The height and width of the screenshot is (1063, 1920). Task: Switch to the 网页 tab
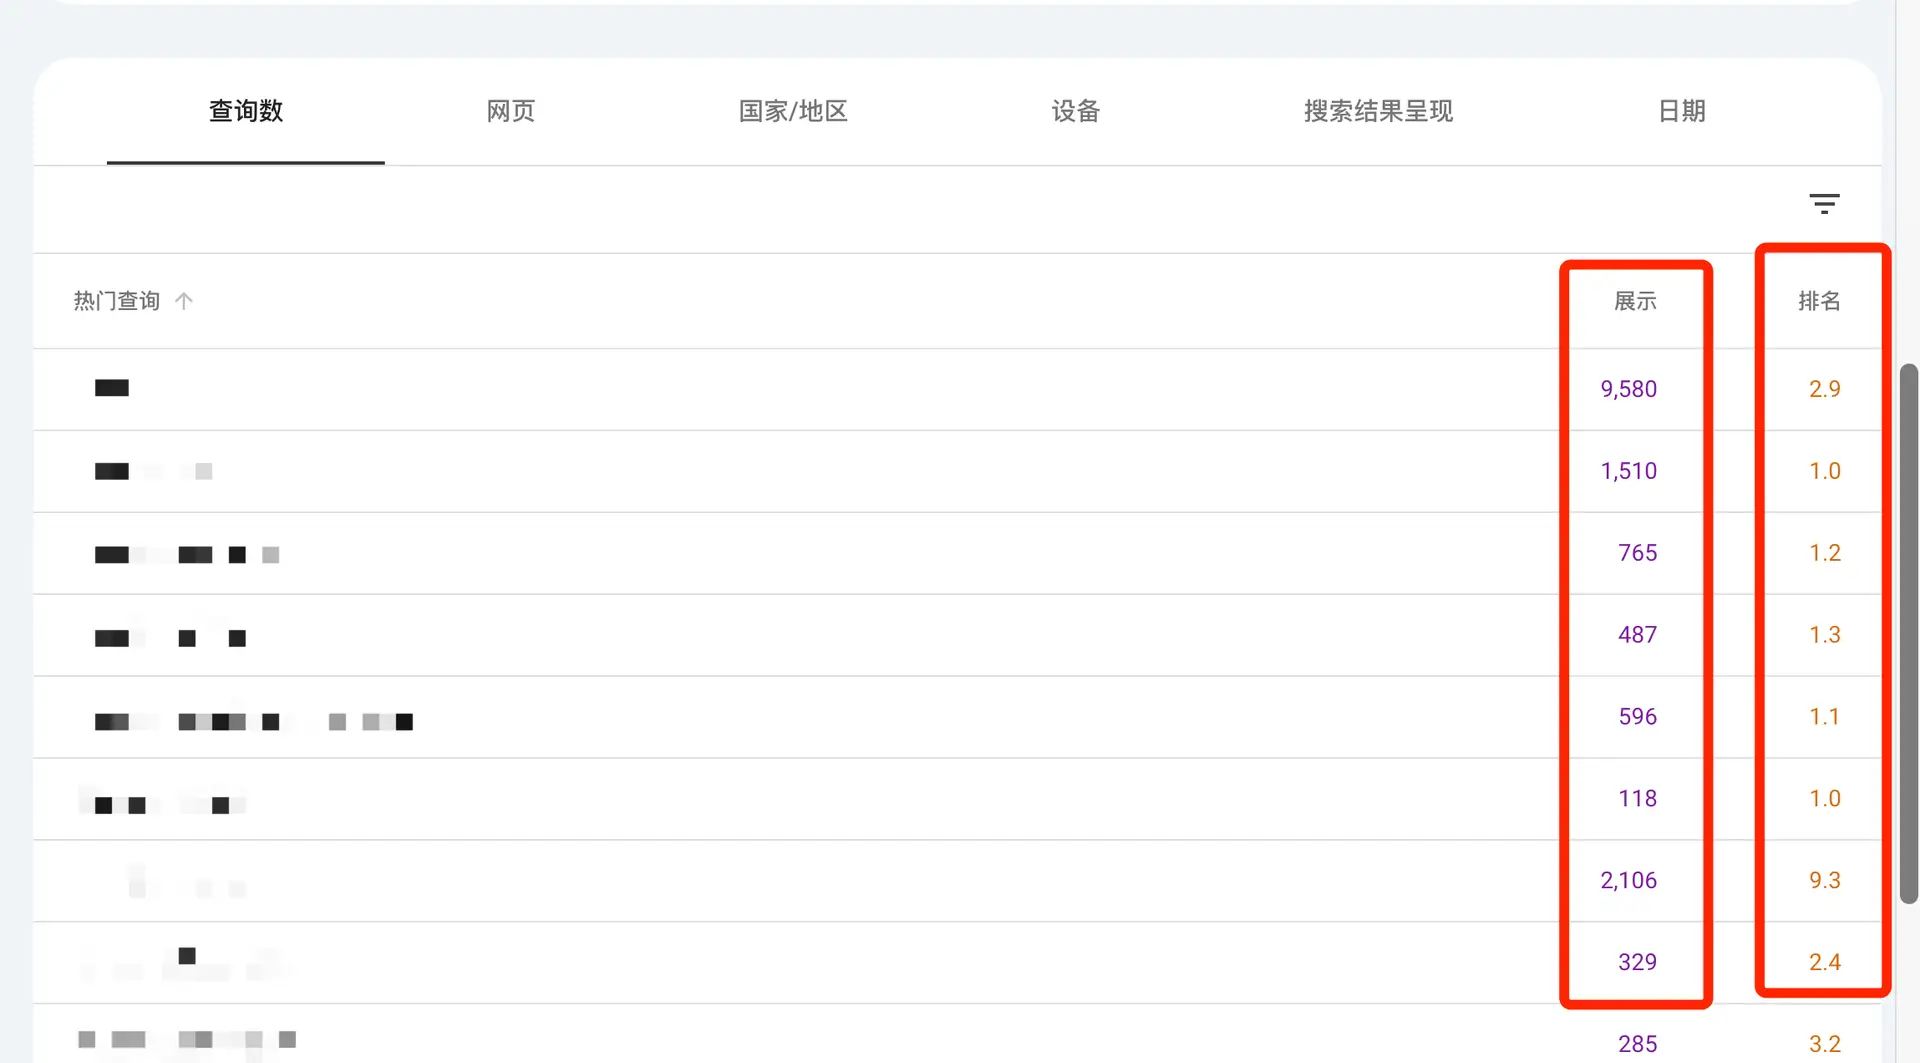click(x=511, y=111)
